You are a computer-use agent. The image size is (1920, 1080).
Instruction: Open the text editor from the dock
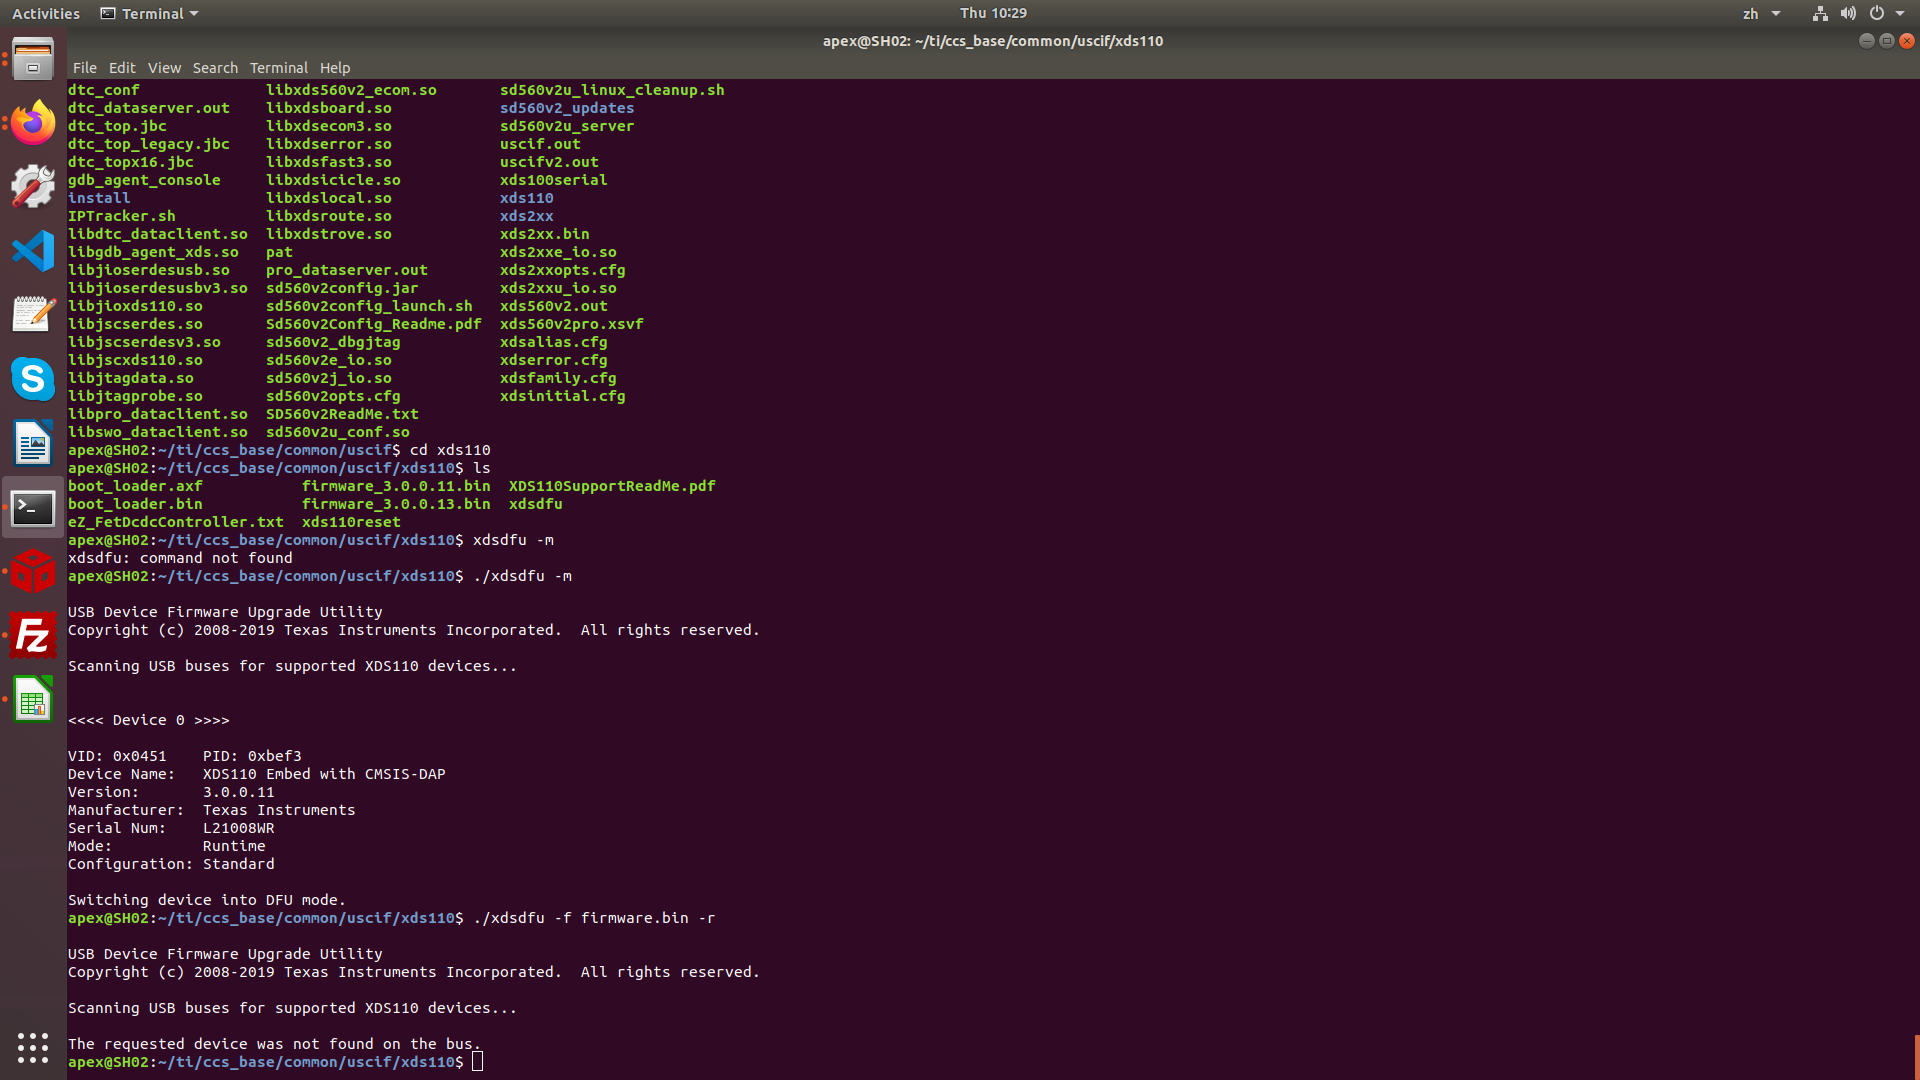pyautogui.click(x=33, y=315)
